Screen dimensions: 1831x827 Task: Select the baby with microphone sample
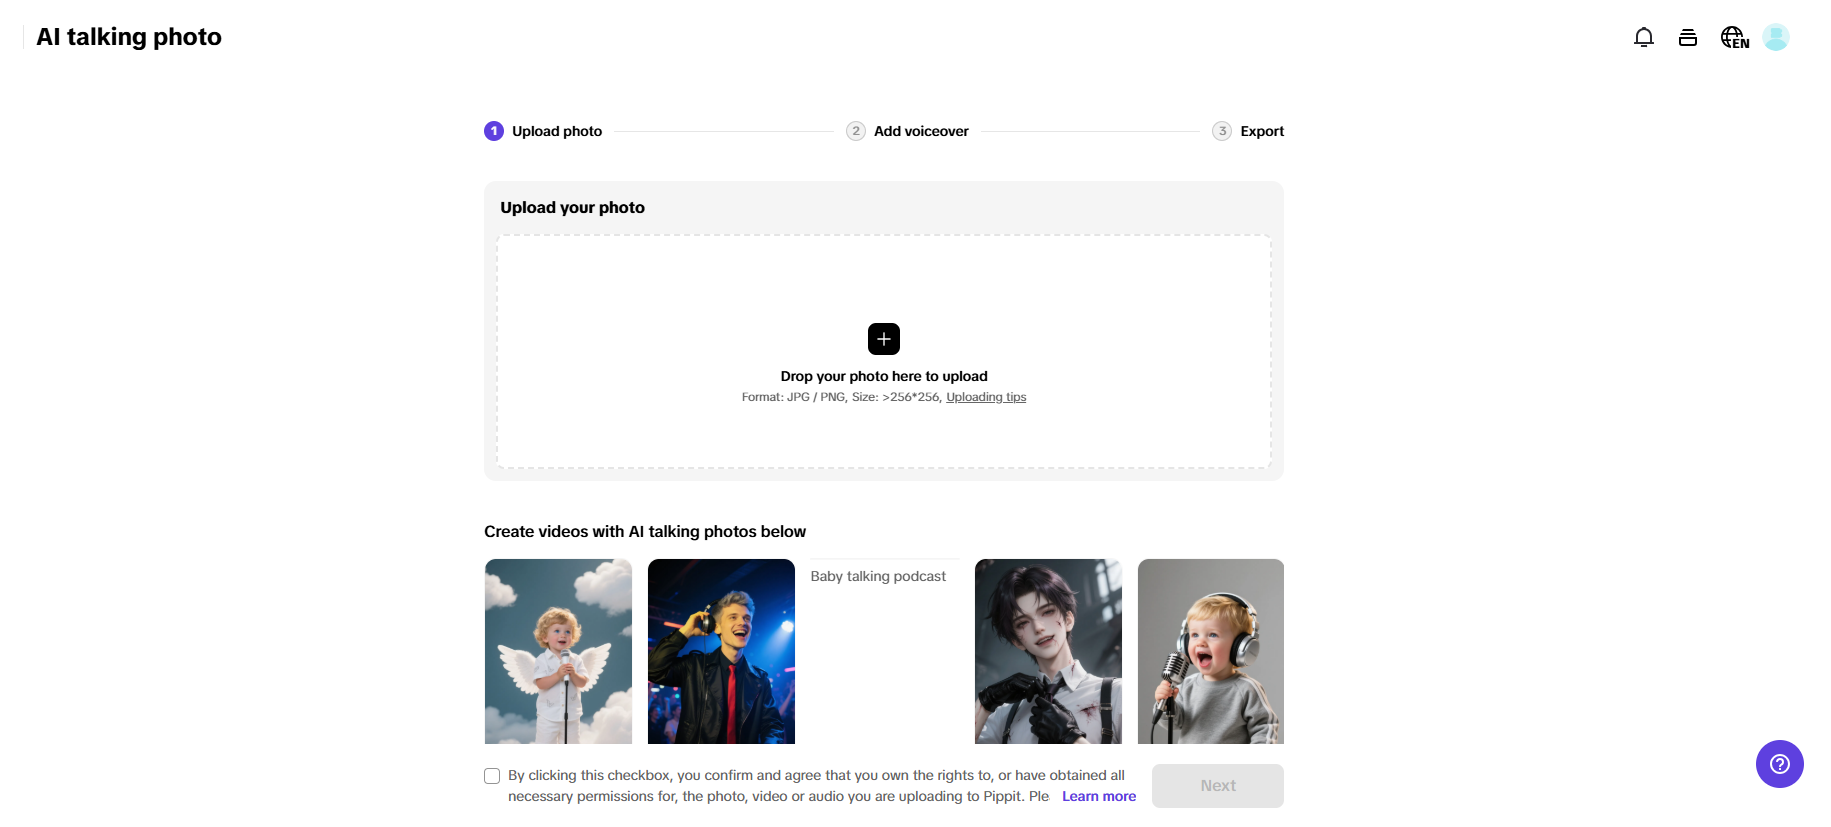pyautogui.click(x=1210, y=651)
